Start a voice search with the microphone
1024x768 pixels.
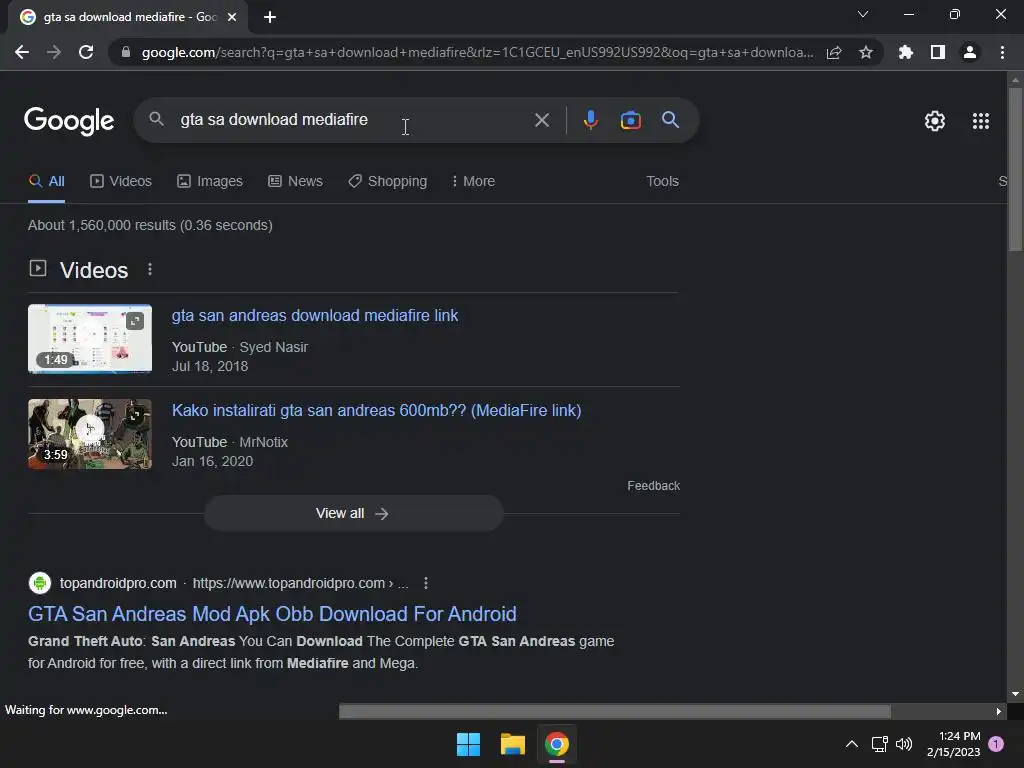(590, 120)
